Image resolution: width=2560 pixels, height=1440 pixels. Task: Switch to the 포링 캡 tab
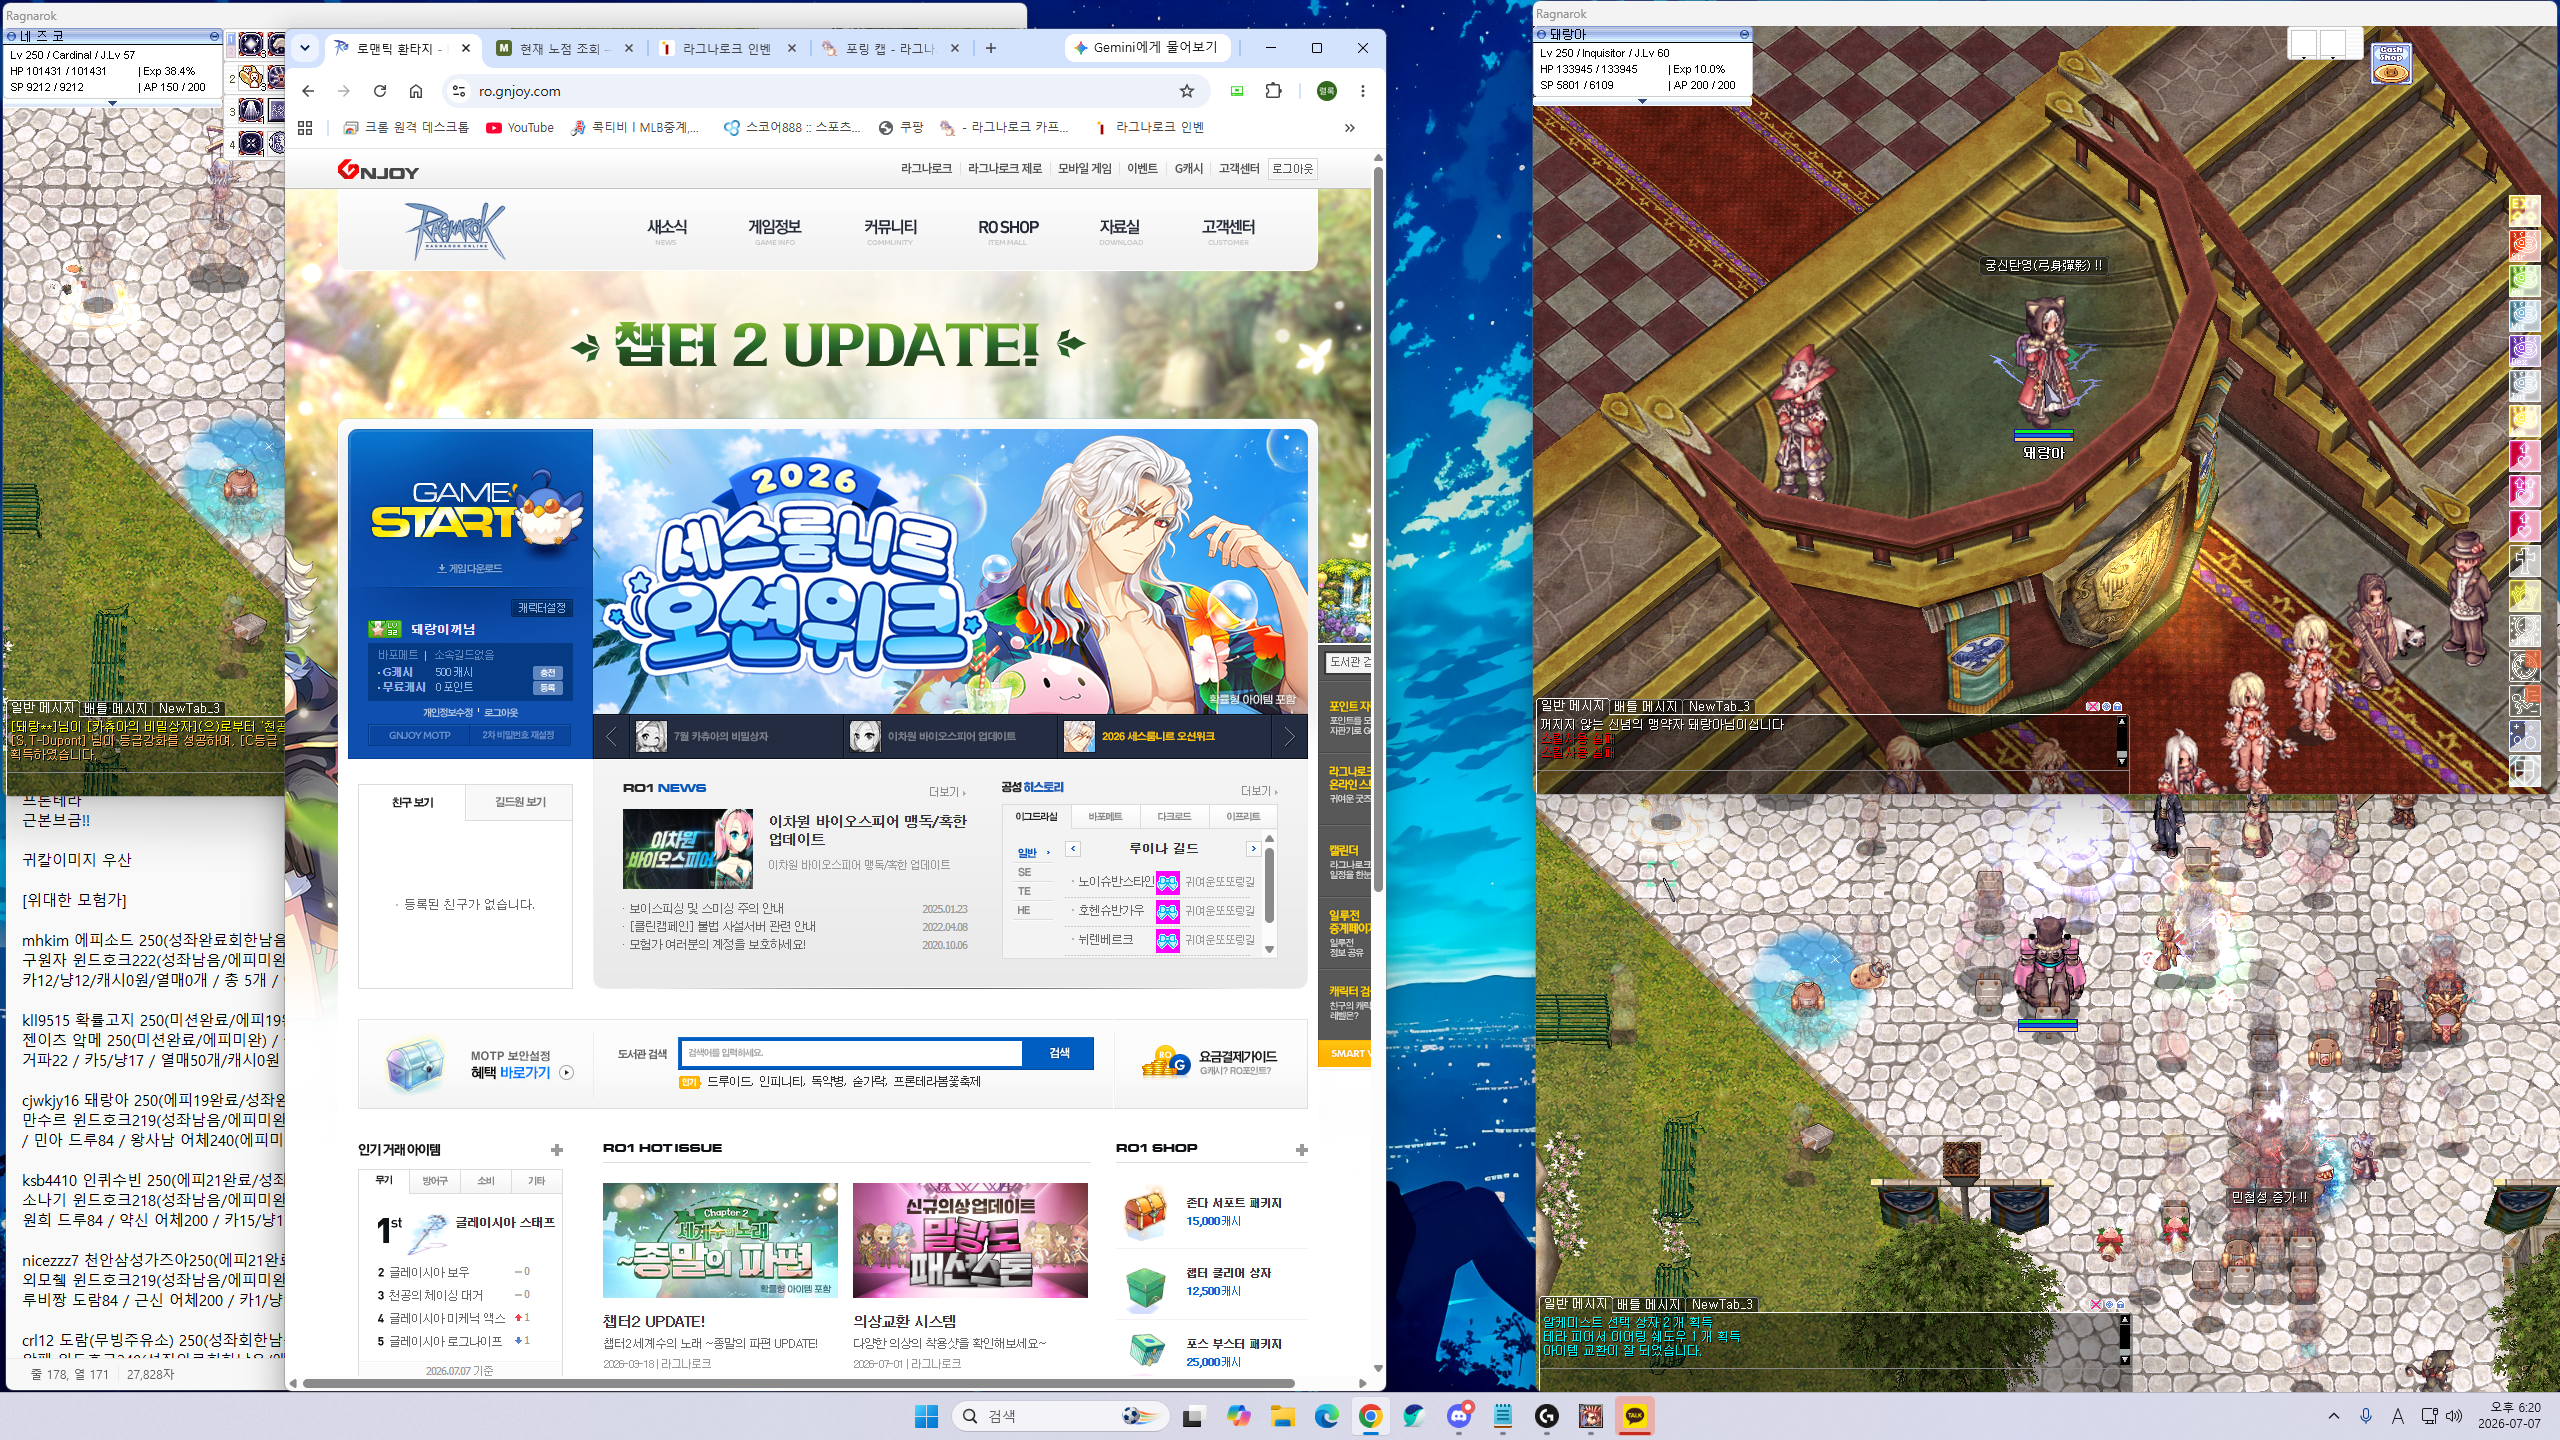tap(888, 48)
